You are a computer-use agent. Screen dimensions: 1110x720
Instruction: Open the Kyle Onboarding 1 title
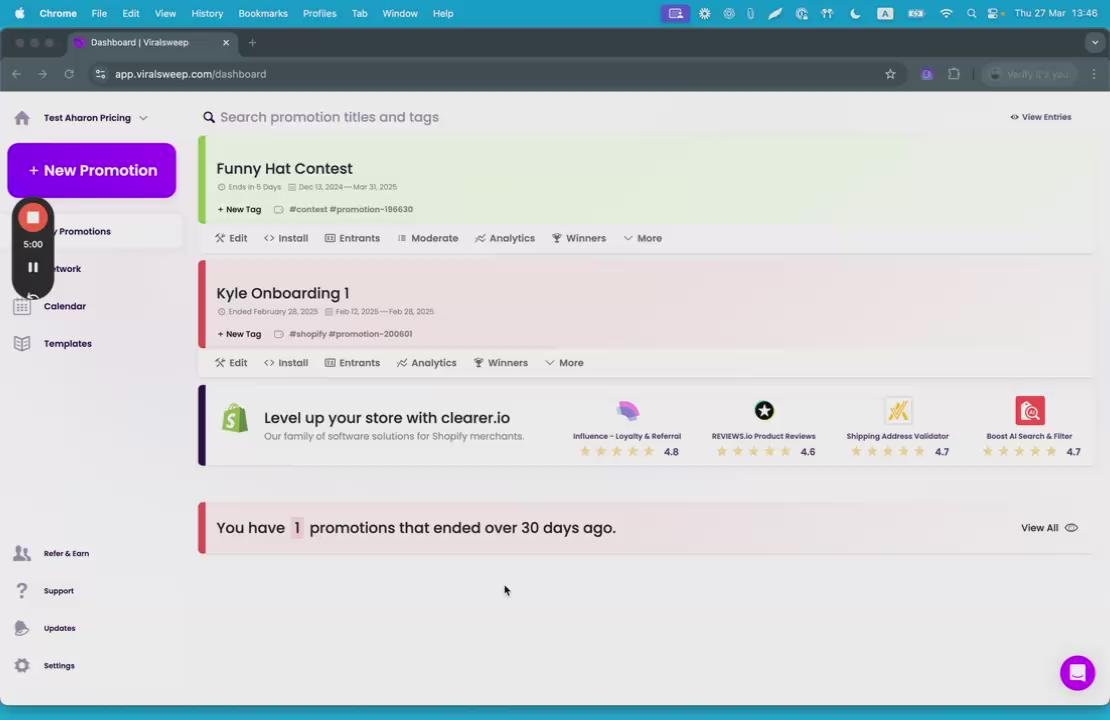click(282, 293)
